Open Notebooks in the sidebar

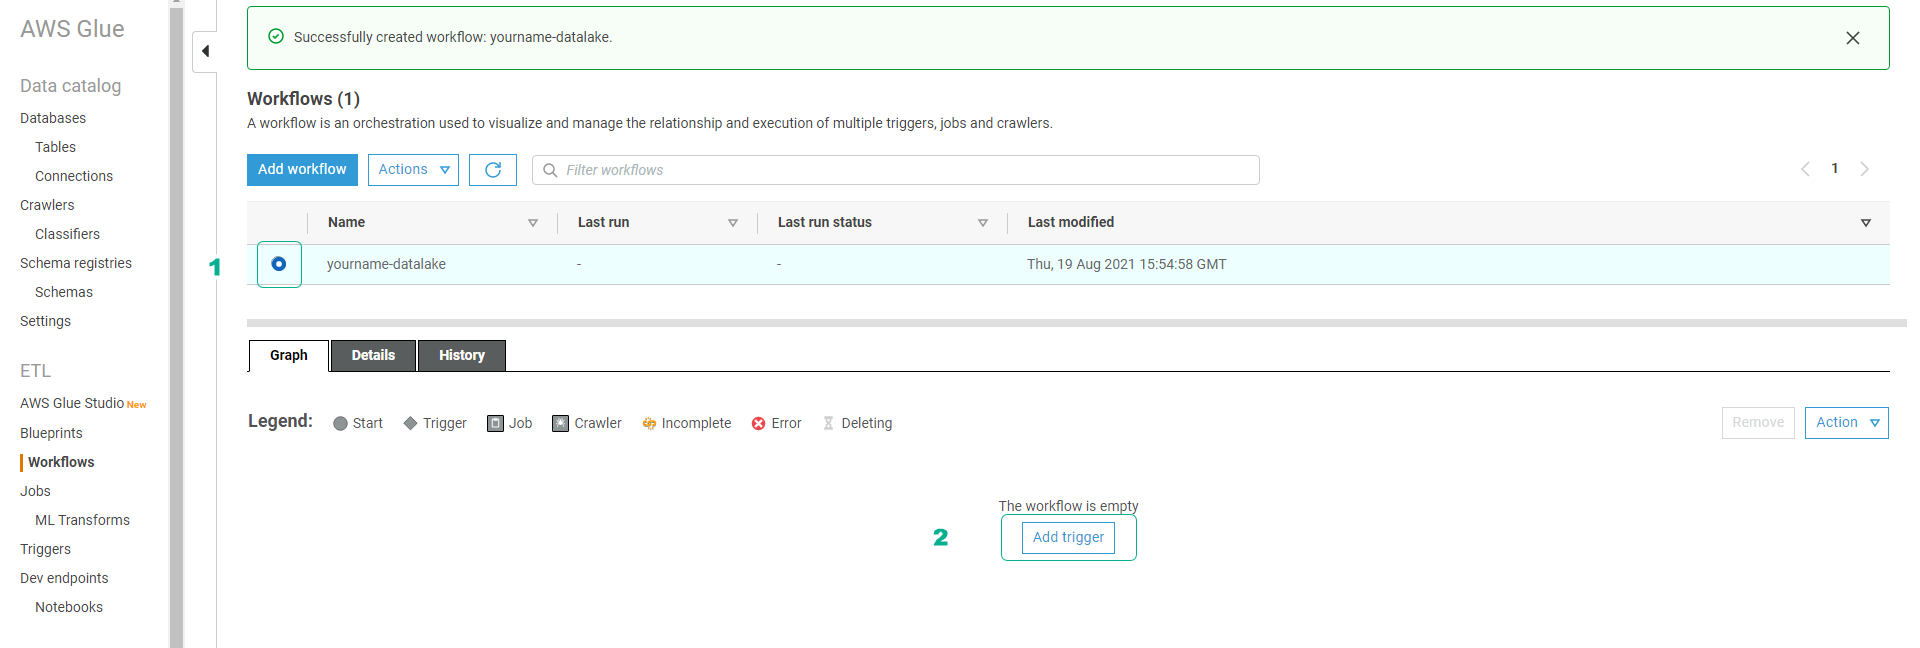point(69,607)
